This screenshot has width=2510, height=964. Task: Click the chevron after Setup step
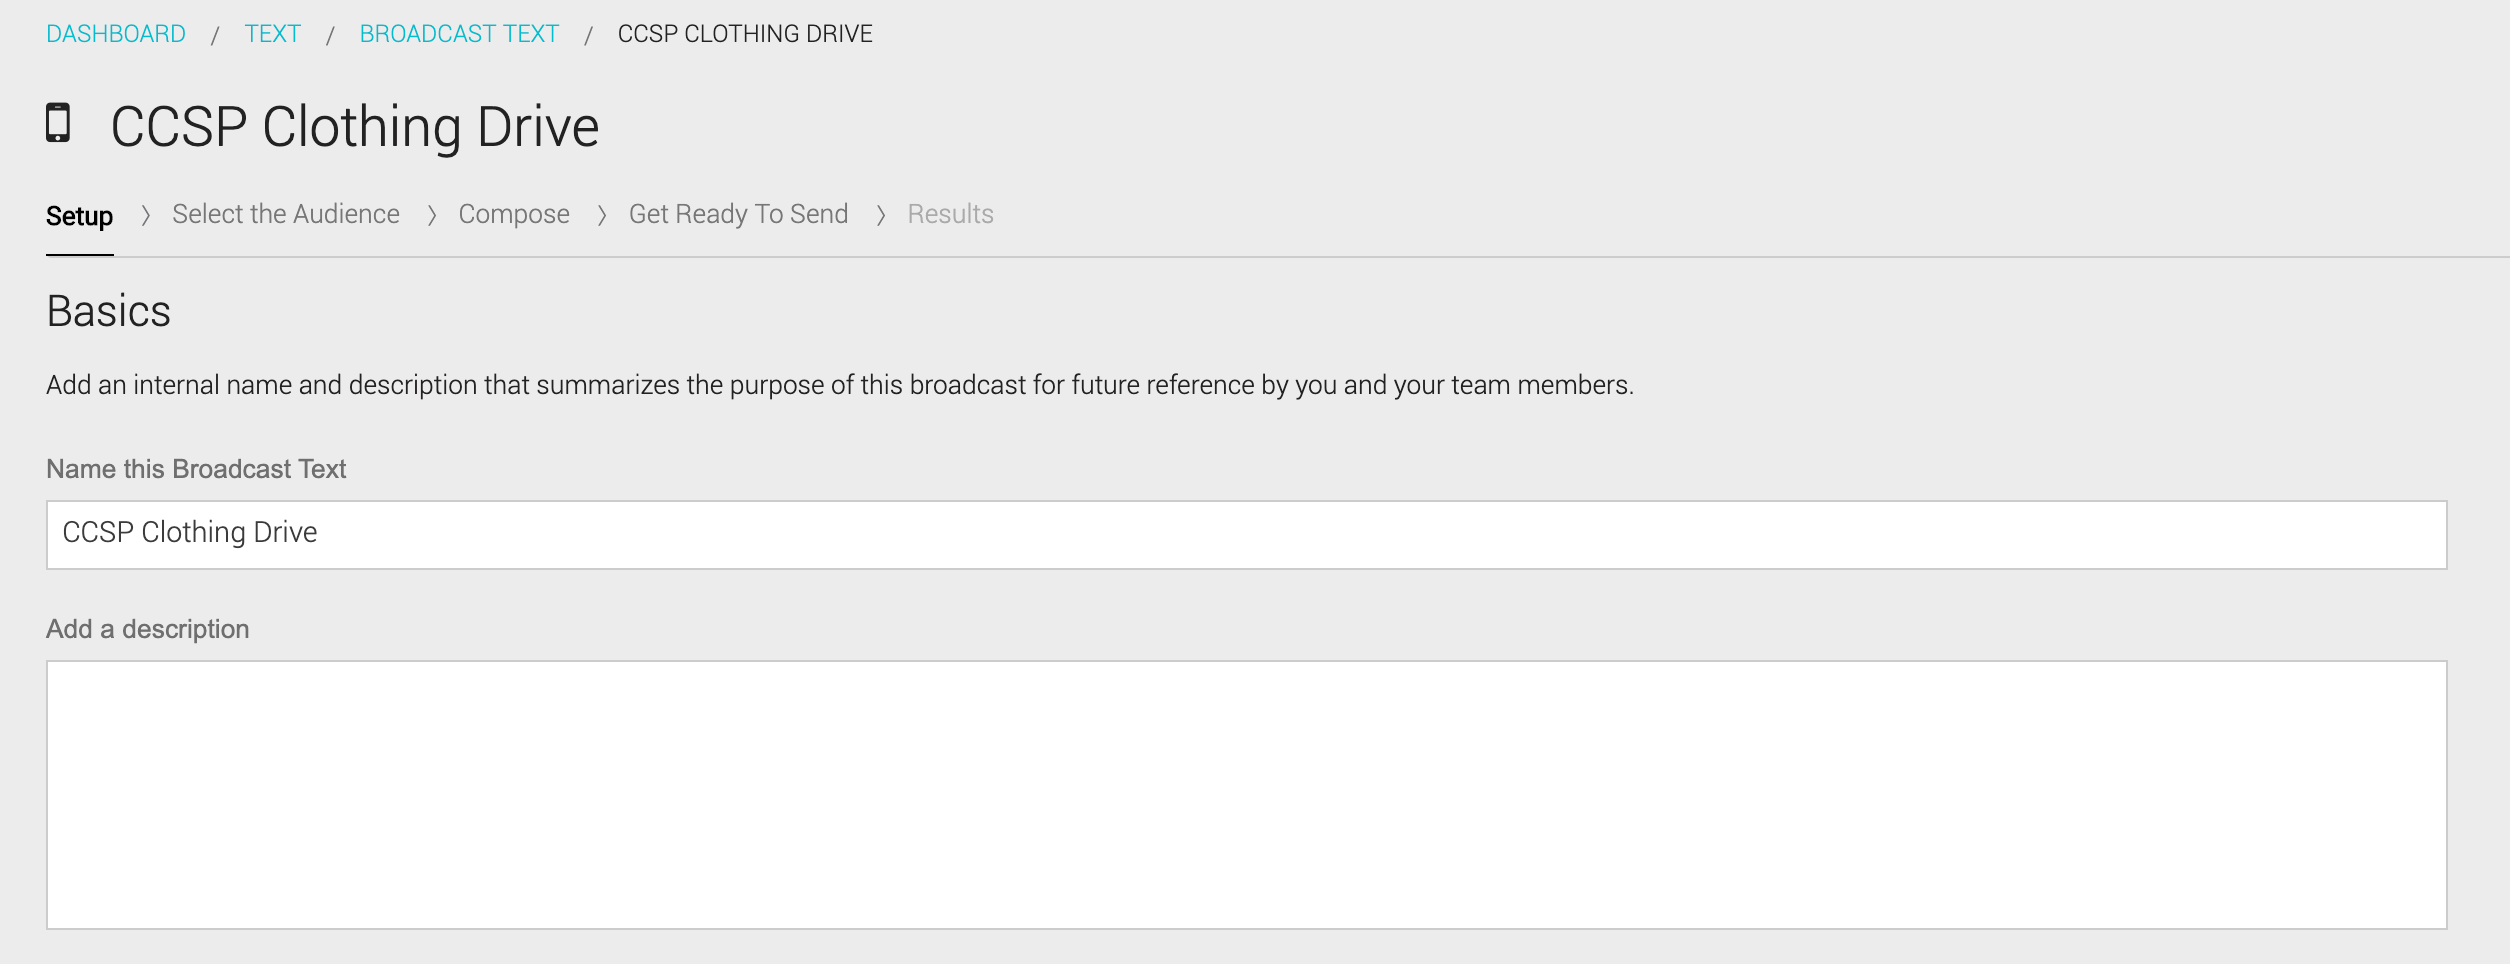click(145, 215)
